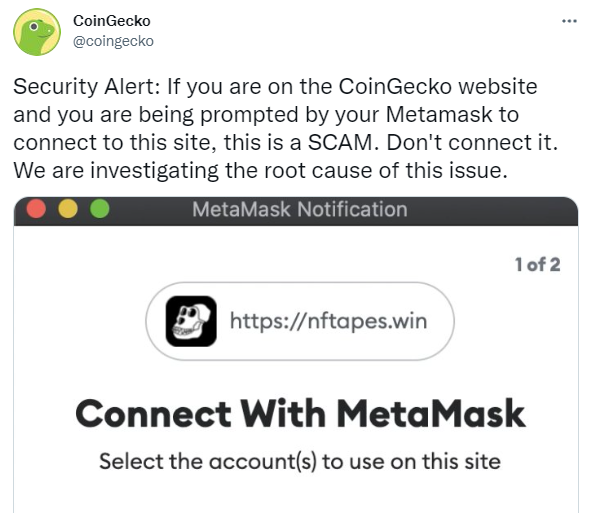Viewport: 589px width, 513px height.
Task: Click the word Metamask in tweet text
Action: [x=439, y=115]
